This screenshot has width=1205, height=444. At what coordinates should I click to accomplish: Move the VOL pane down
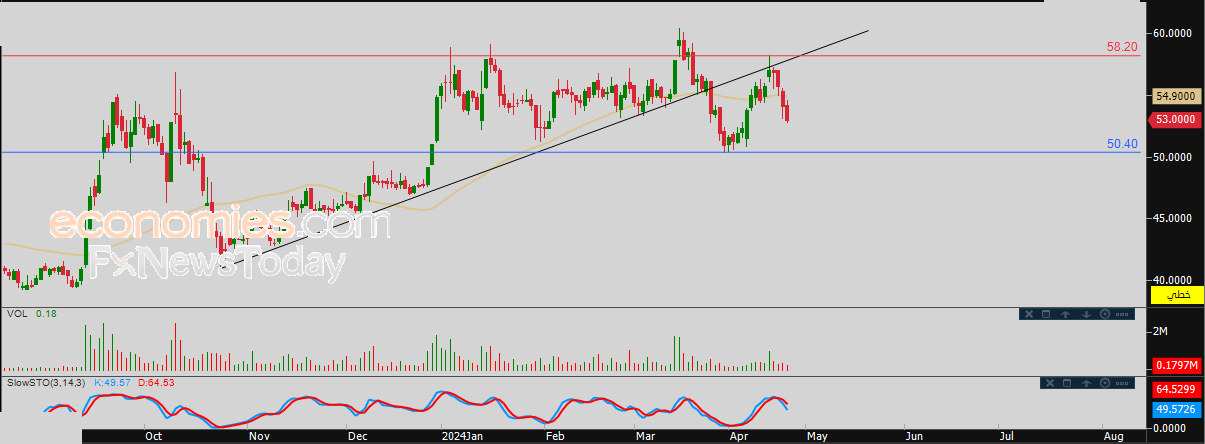pyautogui.click(x=1086, y=314)
